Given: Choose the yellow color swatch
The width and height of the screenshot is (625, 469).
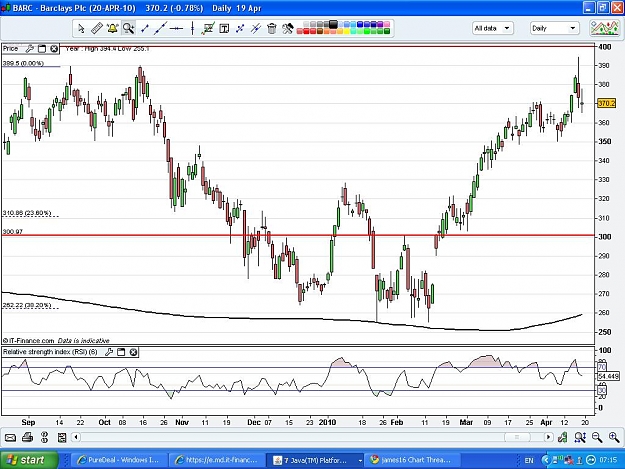Looking at the screenshot, I should (347, 31).
